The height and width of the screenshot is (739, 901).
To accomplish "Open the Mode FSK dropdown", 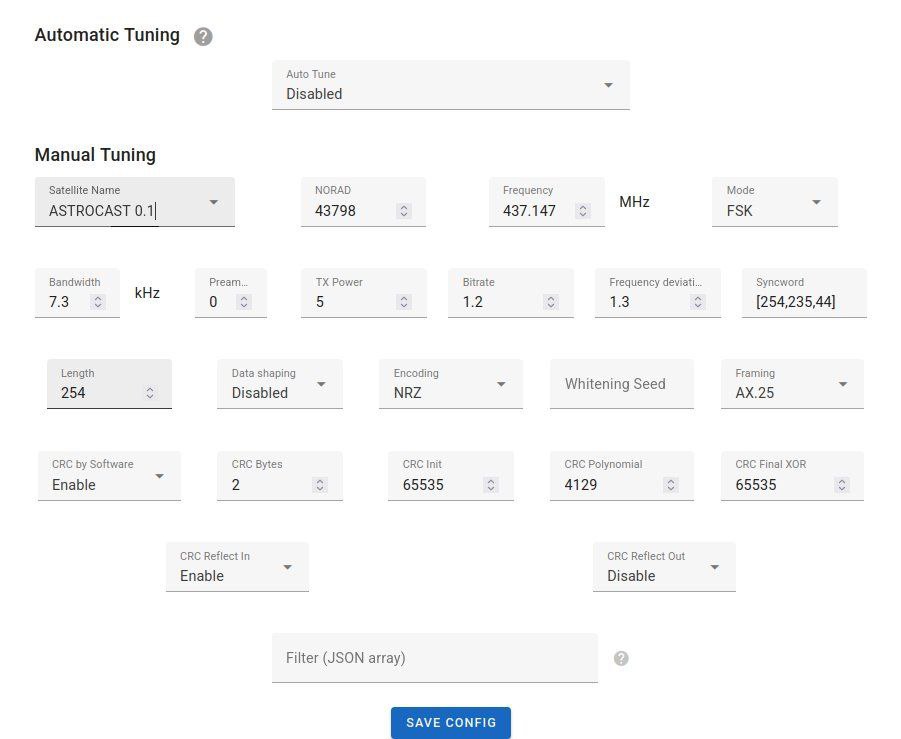I will 775,202.
